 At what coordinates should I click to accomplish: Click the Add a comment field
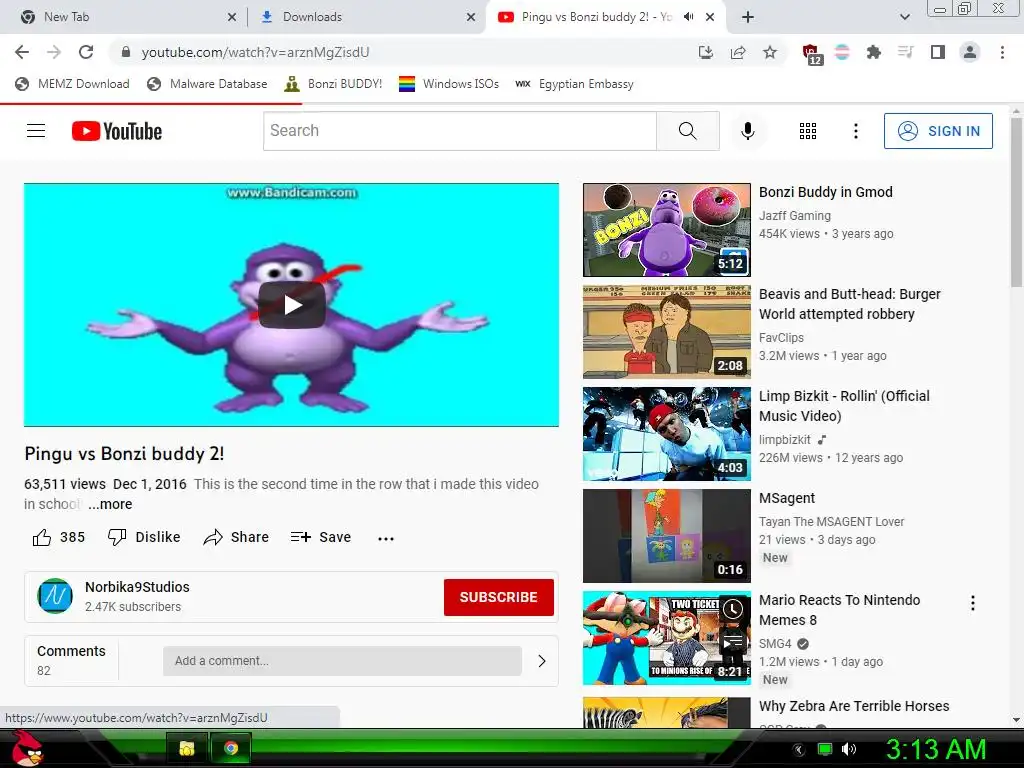coord(342,661)
